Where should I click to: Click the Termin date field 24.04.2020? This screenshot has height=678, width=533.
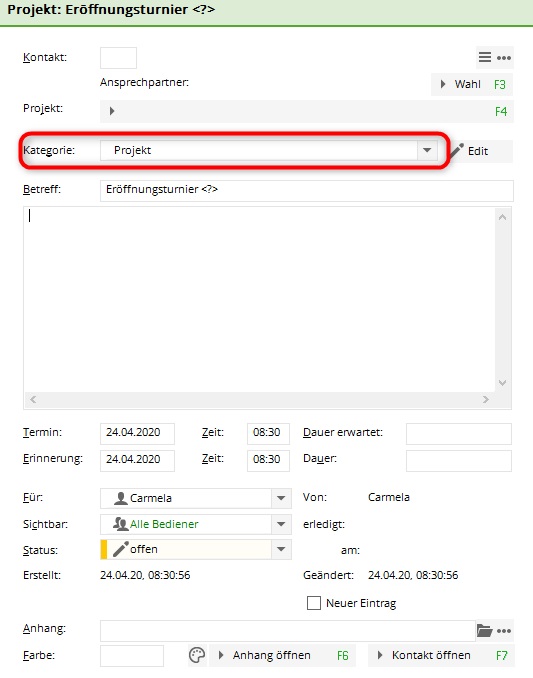point(137,433)
